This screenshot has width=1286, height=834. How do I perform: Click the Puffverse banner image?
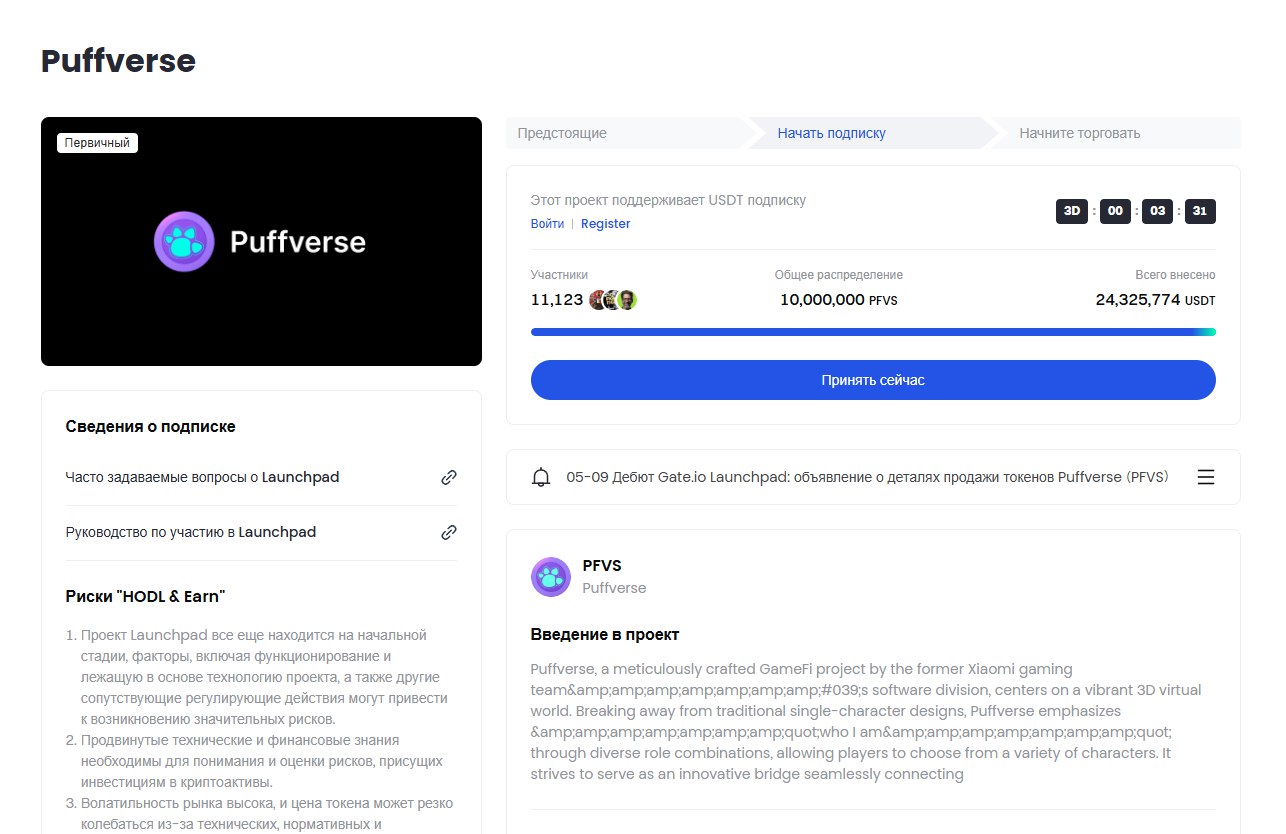(x=261, y=241)
